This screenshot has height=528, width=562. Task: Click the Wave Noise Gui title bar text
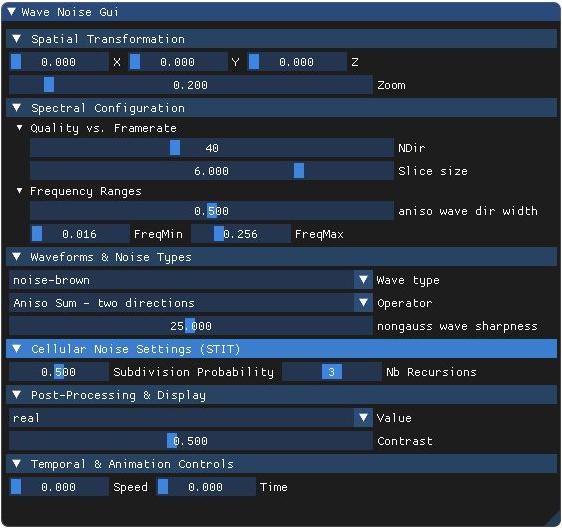point(70,12)
